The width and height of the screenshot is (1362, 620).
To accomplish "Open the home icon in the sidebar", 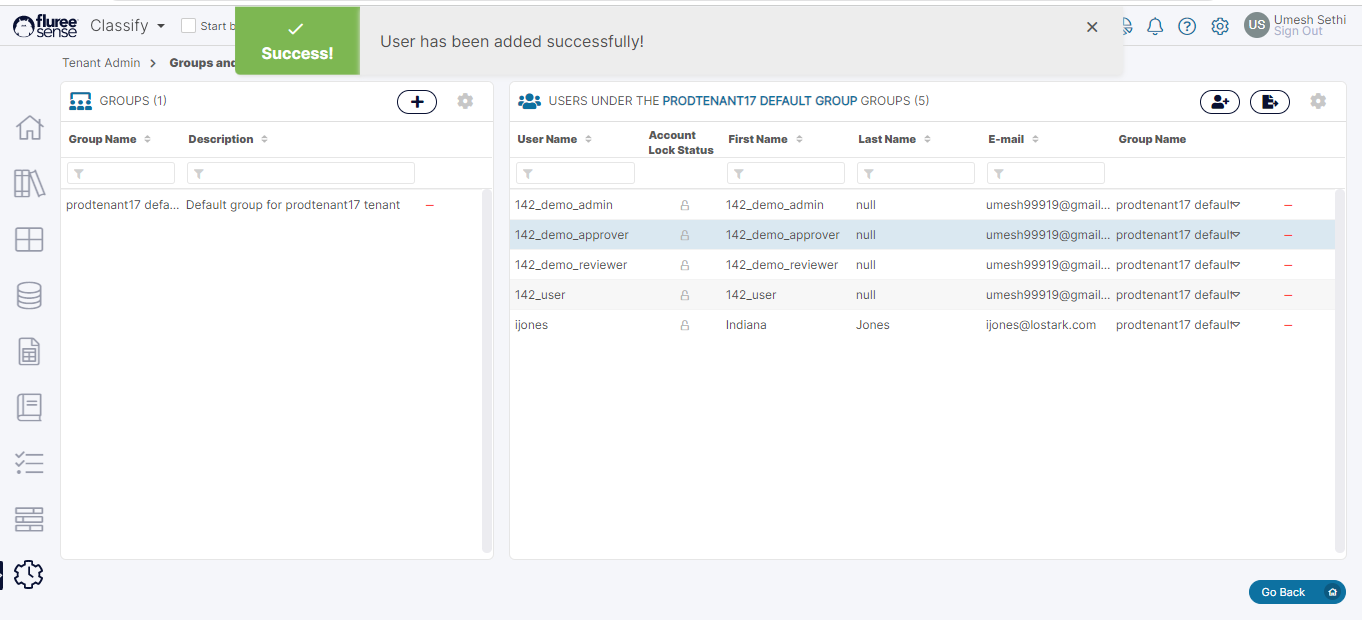I will [29, 128].
